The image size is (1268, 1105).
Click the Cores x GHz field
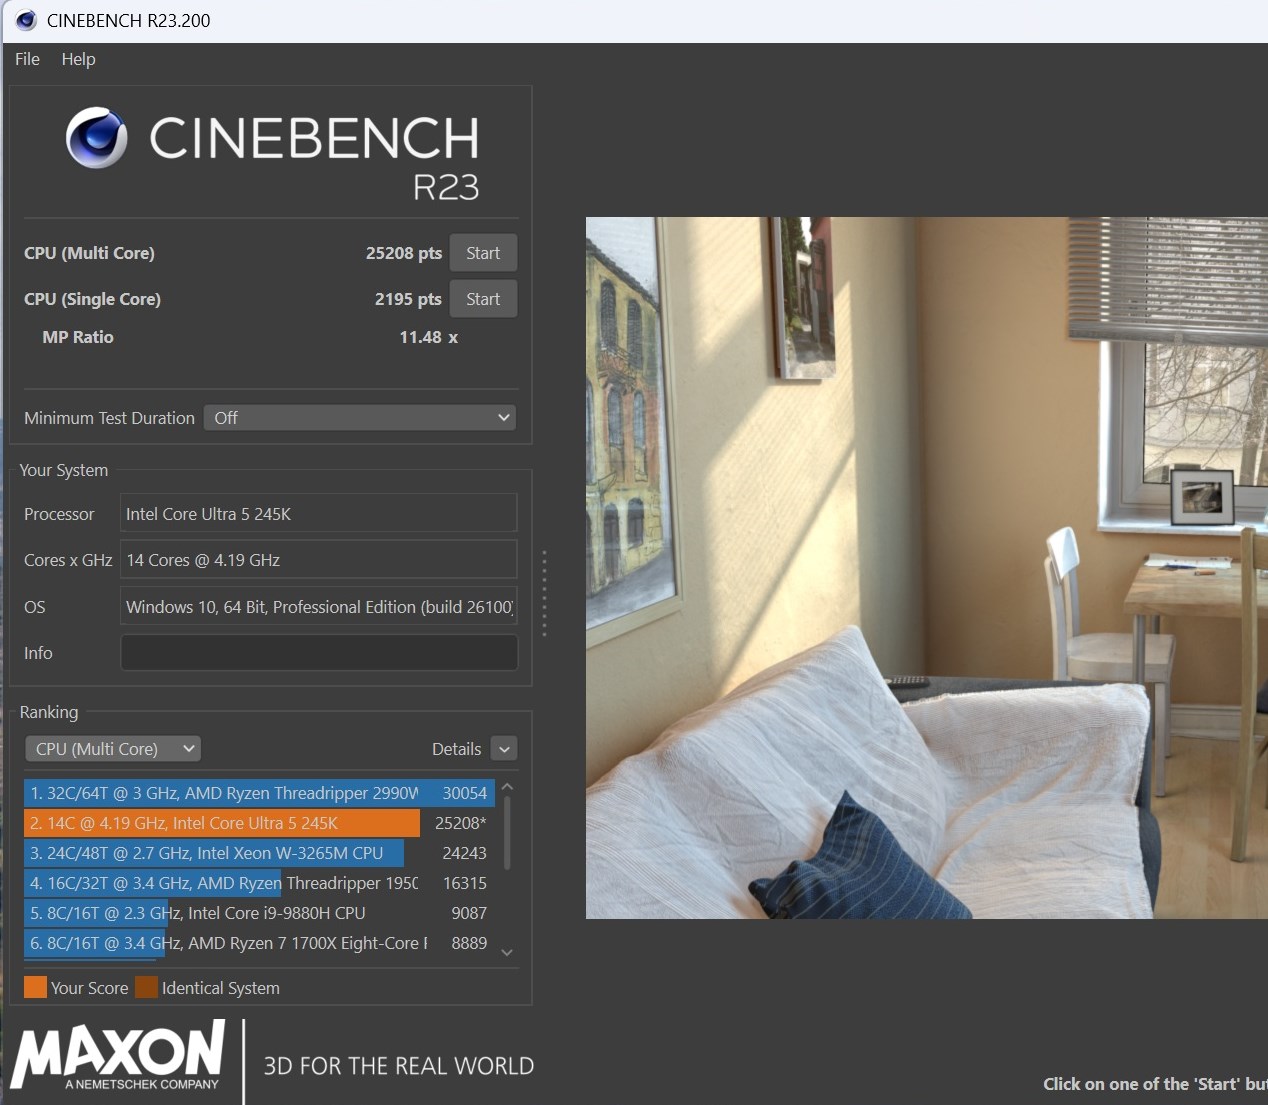tap(318, 560)
